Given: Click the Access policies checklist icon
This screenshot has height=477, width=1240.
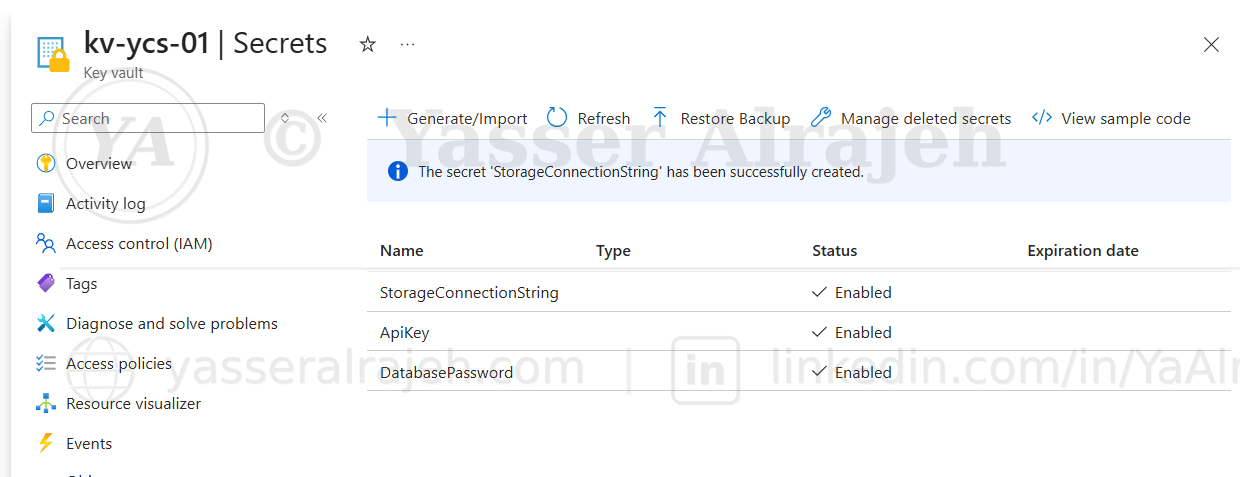Looking at the screenshot, I should tap(45, 363).
